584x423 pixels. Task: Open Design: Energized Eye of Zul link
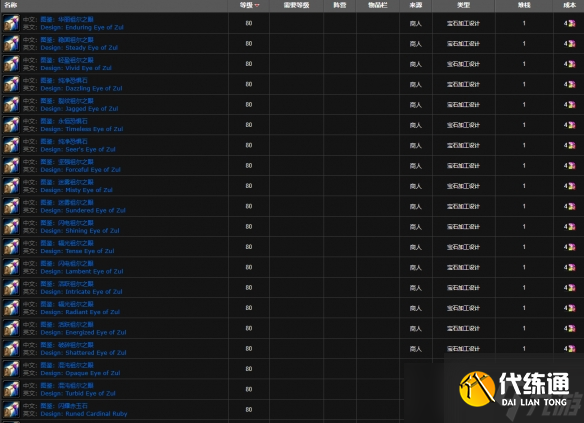pos(83,333)
